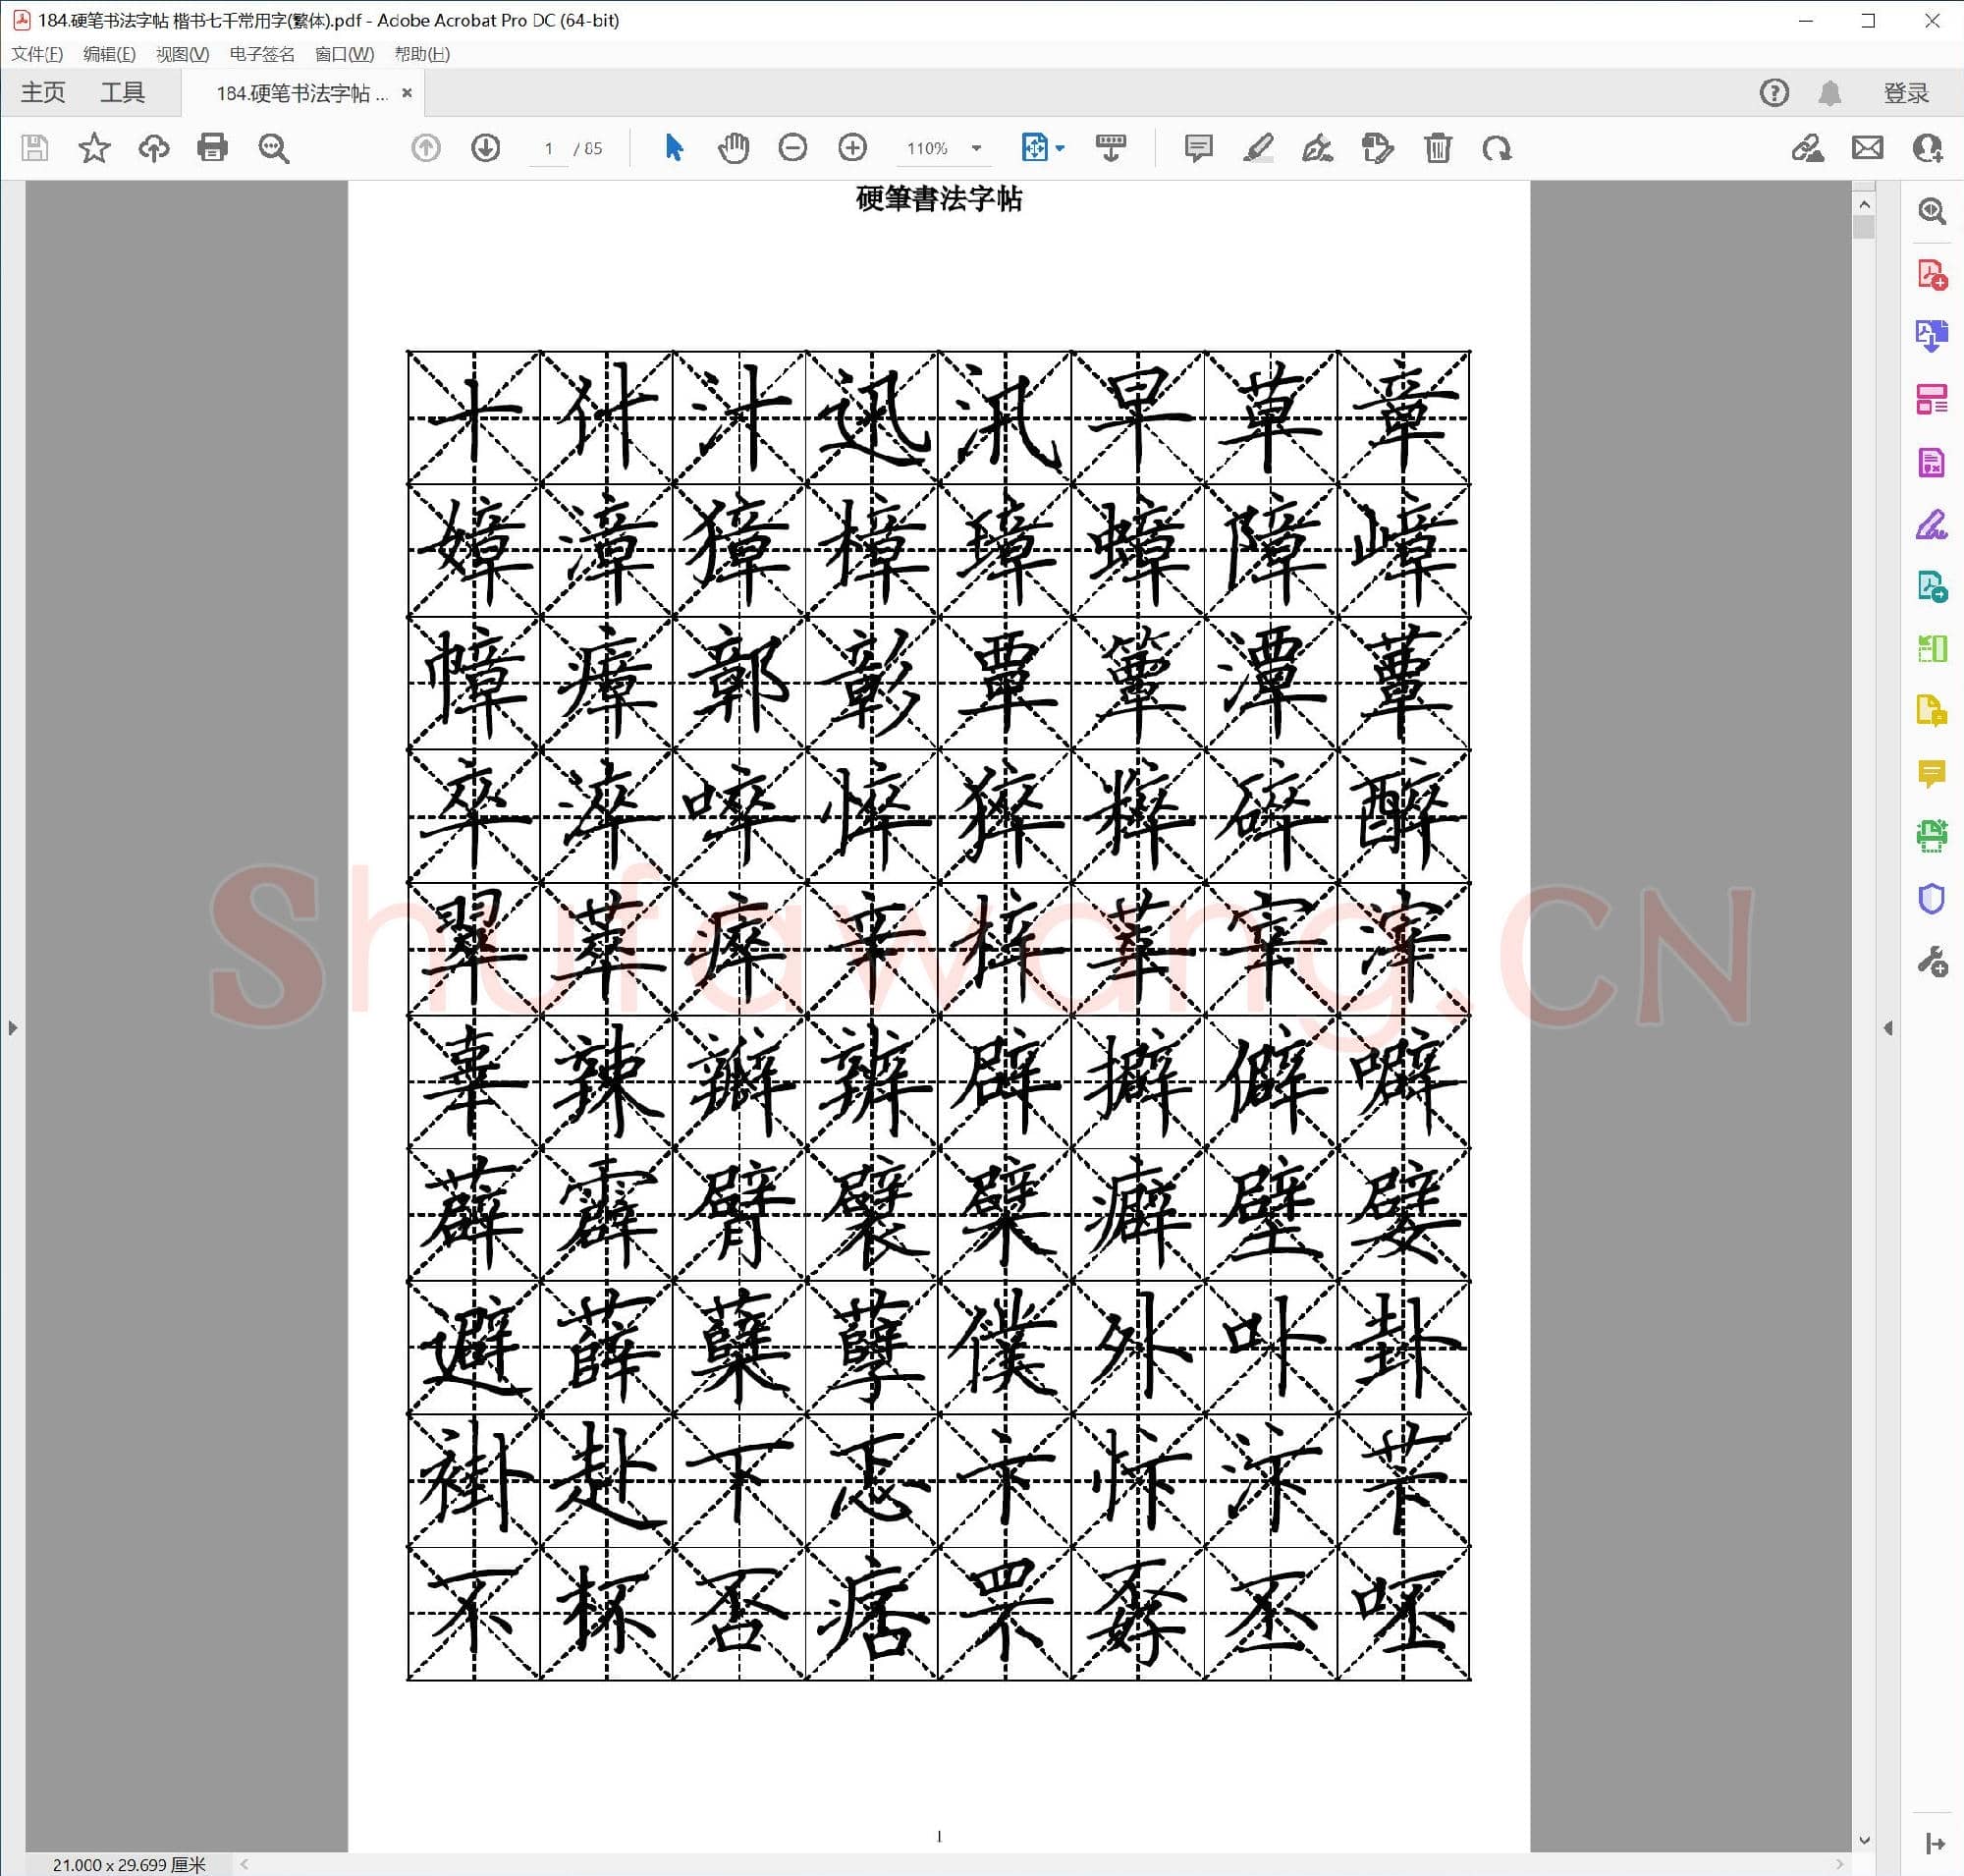Open zoom level 110% dropdown
This screenshot has width=1964, height=1876.
pos(976,148)
